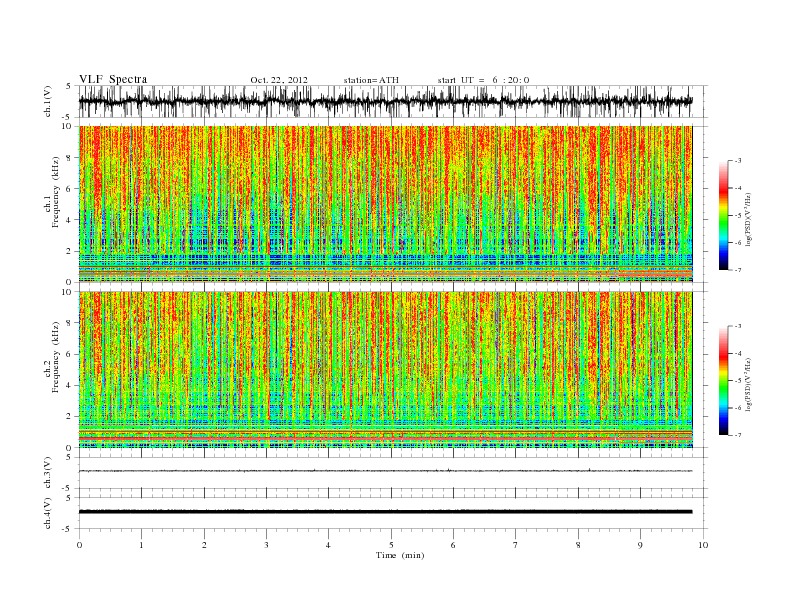Image resolution: width=792 pixels, height=612 pixels.
Task: Click the '-3' value on ch.1 color bar
Action: (x=737, y=161)
